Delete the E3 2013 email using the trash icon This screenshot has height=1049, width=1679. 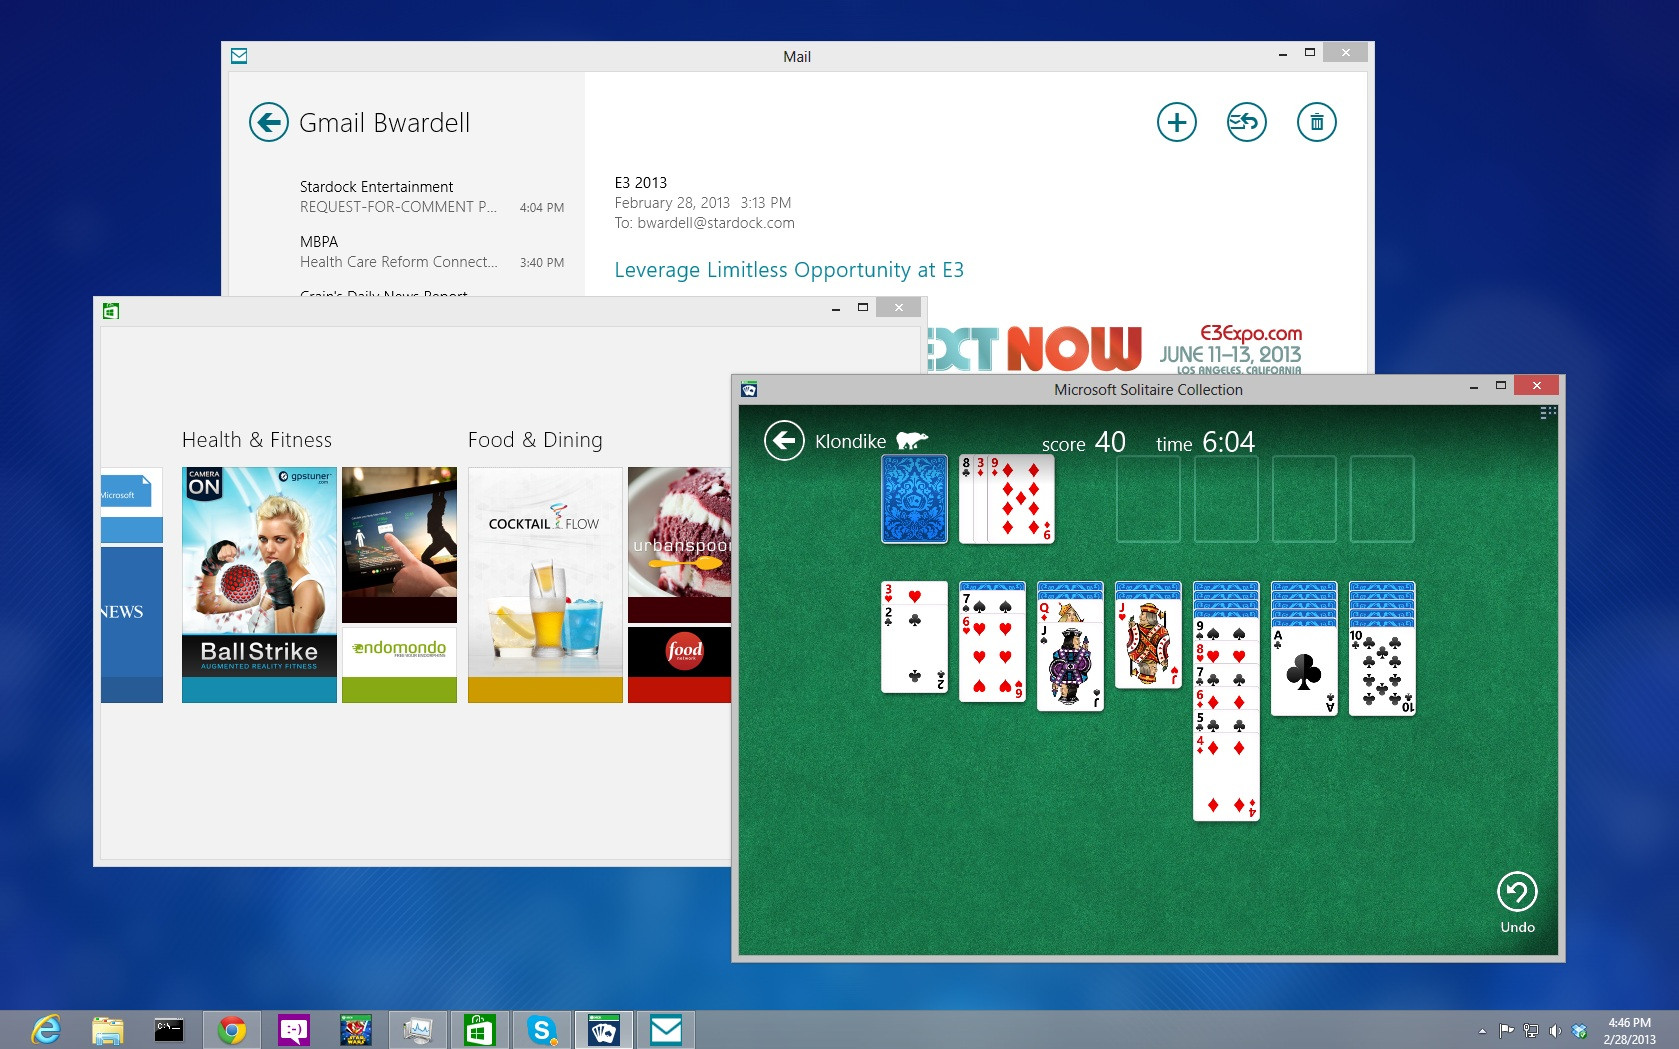point(1316,122)
